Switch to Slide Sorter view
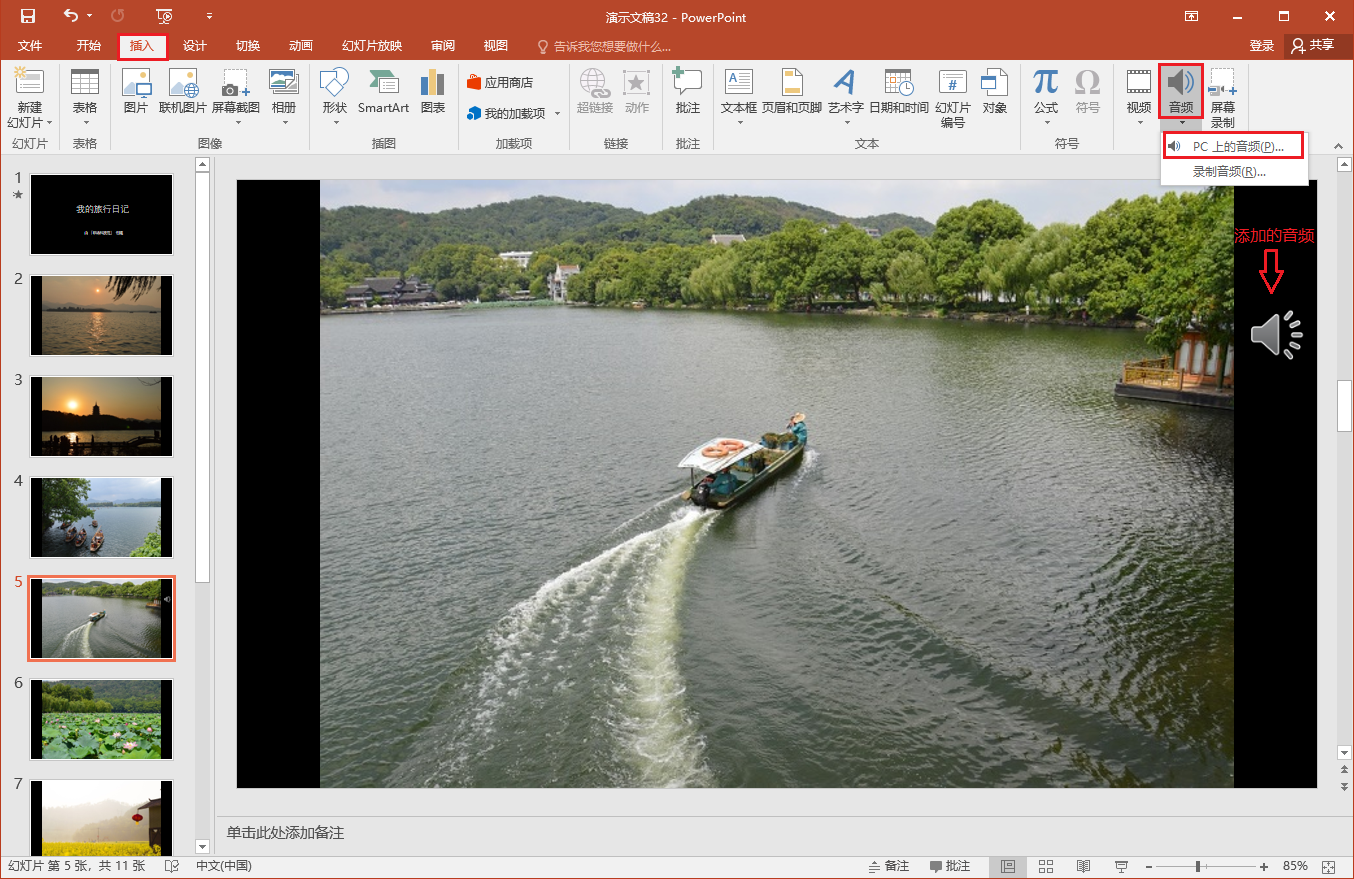Screen dimensions: 1354x879 click(x=1046, y=866)
